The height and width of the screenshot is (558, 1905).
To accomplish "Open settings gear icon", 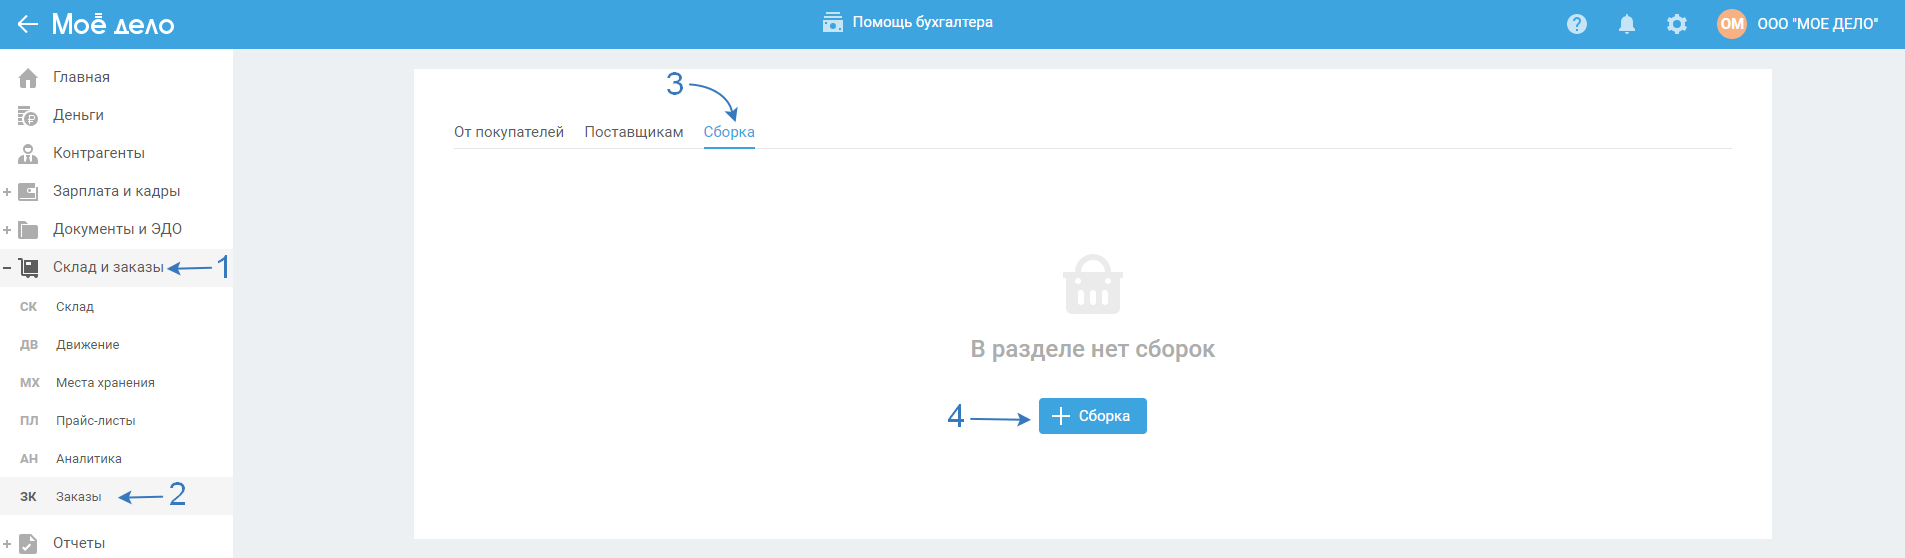I will (1677, 24).
